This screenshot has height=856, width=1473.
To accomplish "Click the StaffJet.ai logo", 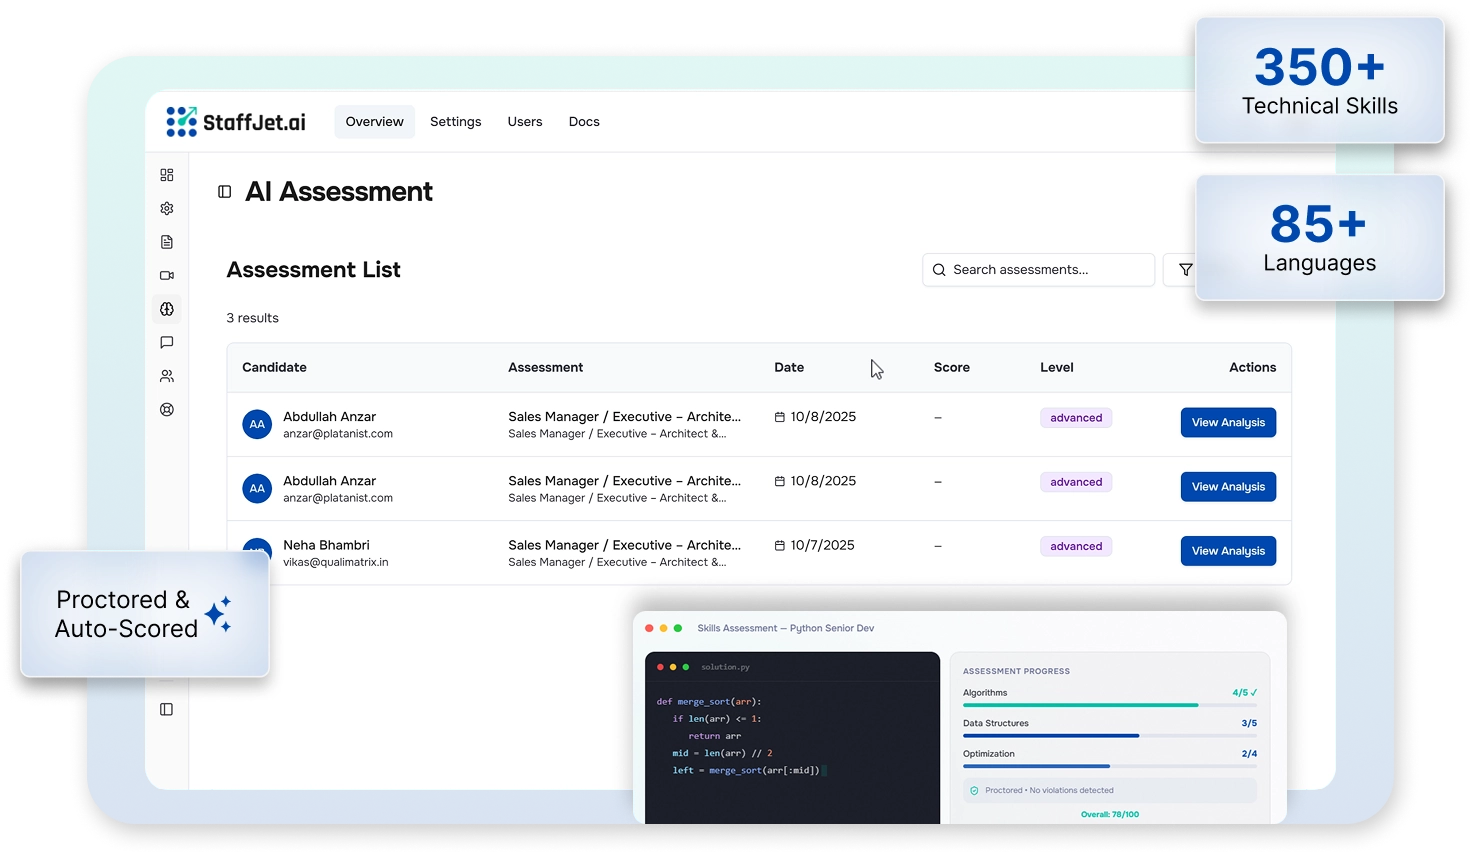I will [236, 122].
